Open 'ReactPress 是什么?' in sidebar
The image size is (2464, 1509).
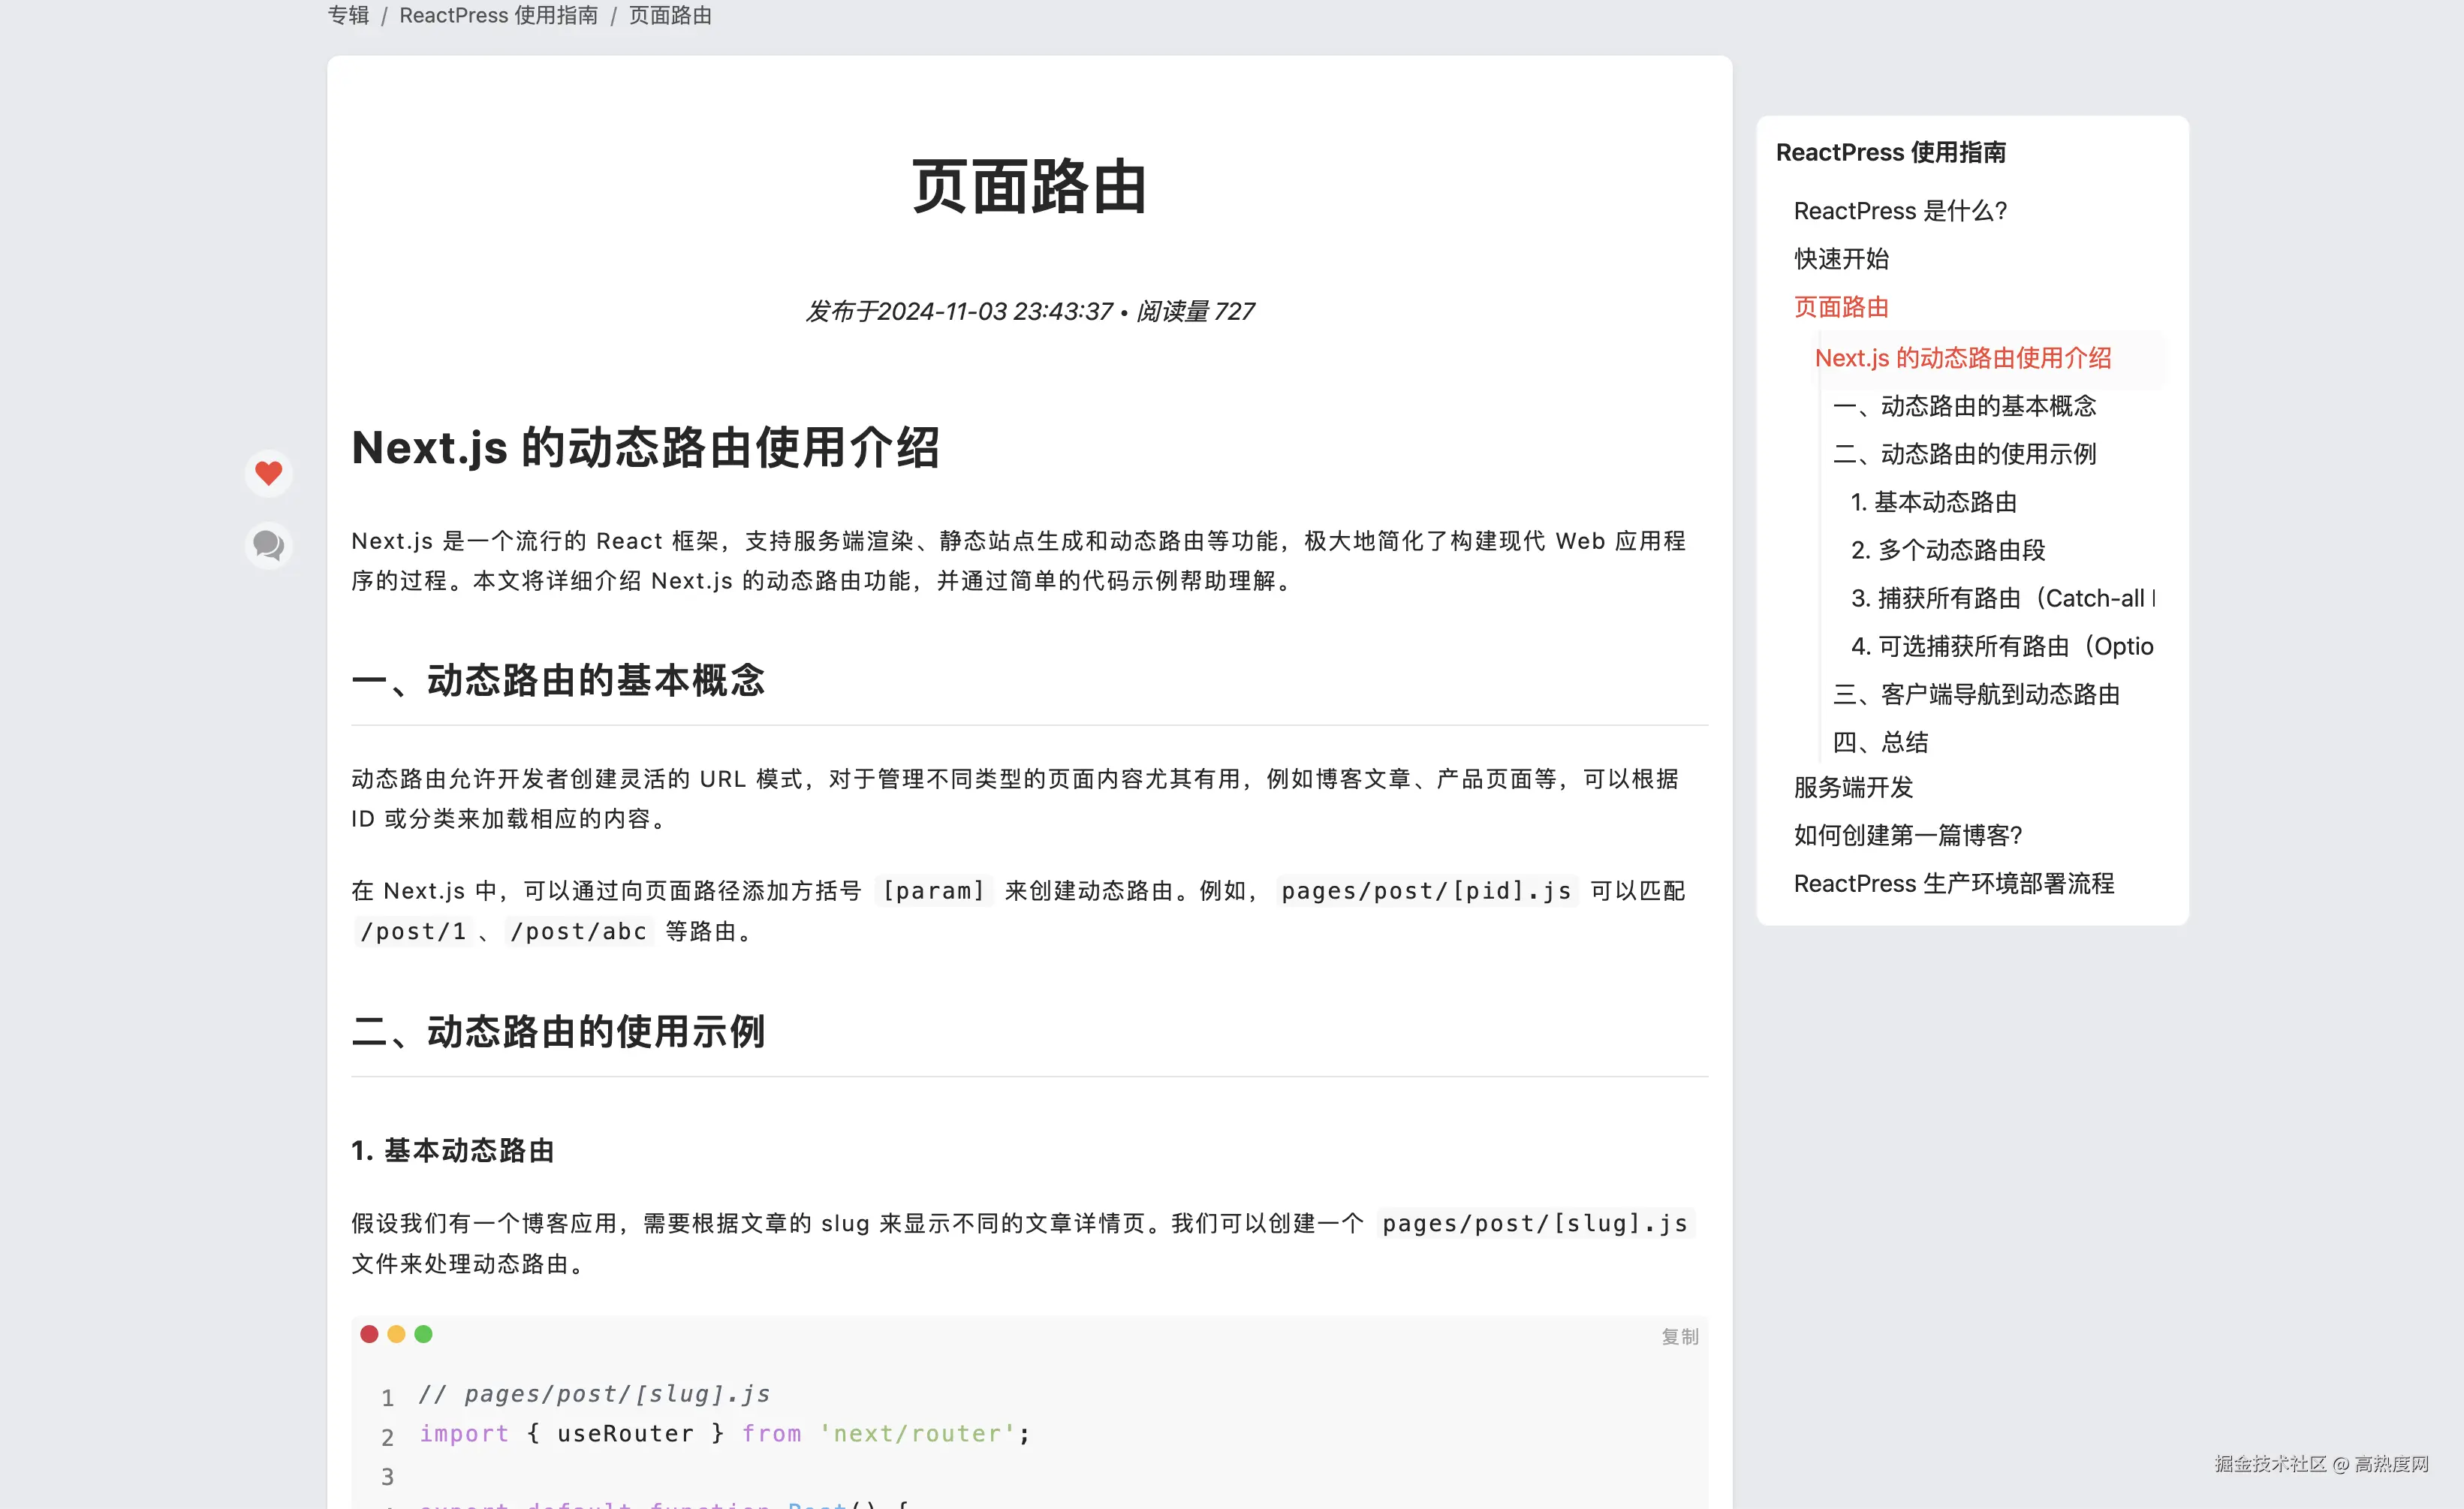click(x=1900, y=211)
